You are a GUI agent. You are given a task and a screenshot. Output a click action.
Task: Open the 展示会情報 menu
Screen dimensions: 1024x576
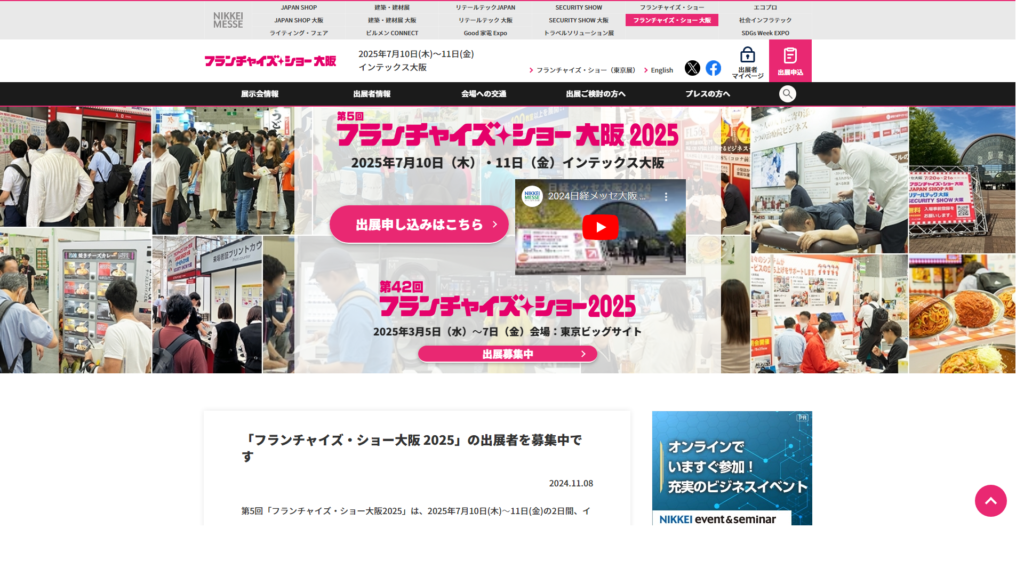click(x=260, y=94)
